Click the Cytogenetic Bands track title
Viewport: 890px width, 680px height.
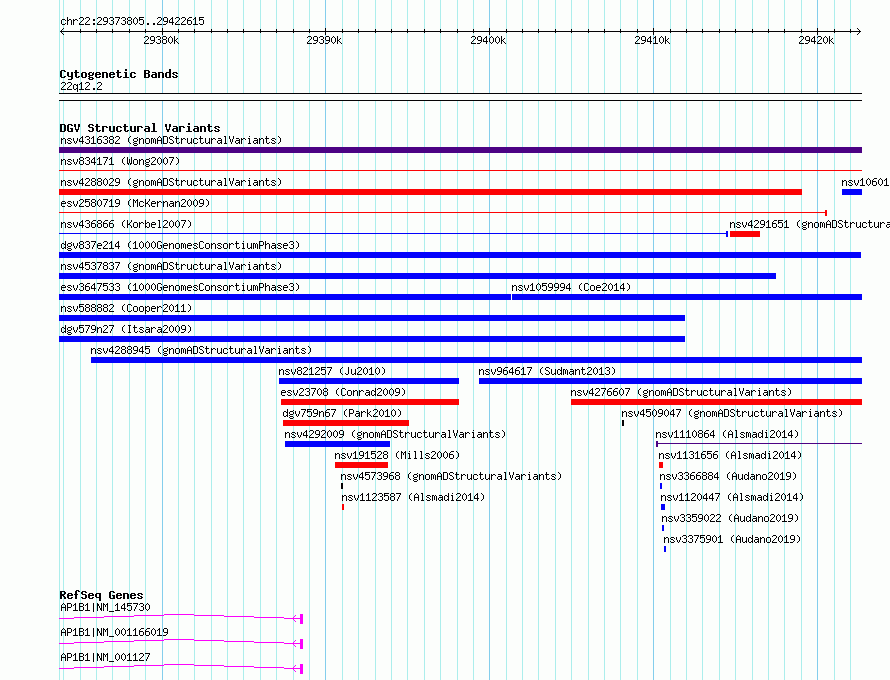coord(119,74)
